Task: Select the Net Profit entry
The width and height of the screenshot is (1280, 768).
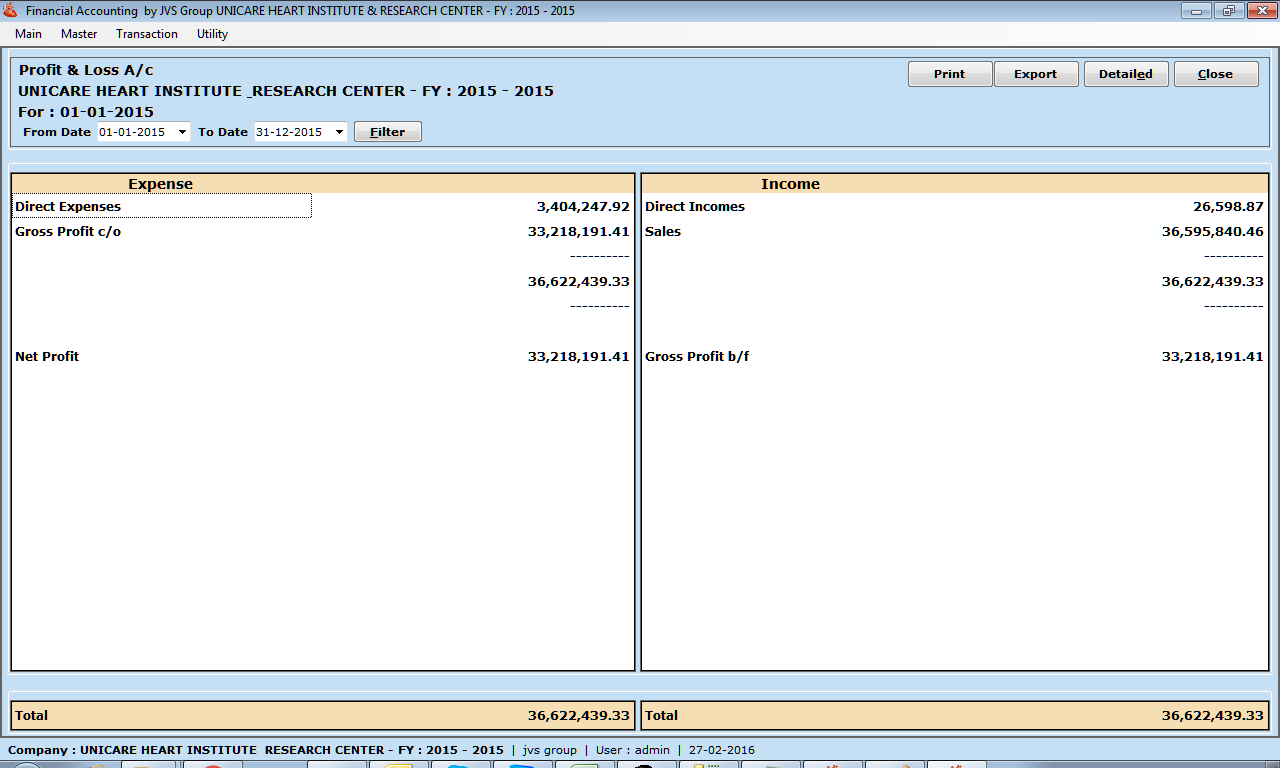Action: (x=47, y=357)
